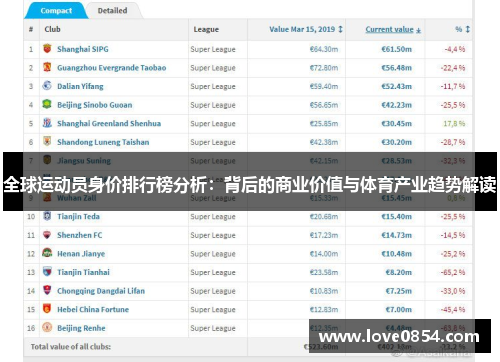Click the Beijing Sinobo Guoan crest
Viewport: 500px width, 362px height.
coord(47,104)
